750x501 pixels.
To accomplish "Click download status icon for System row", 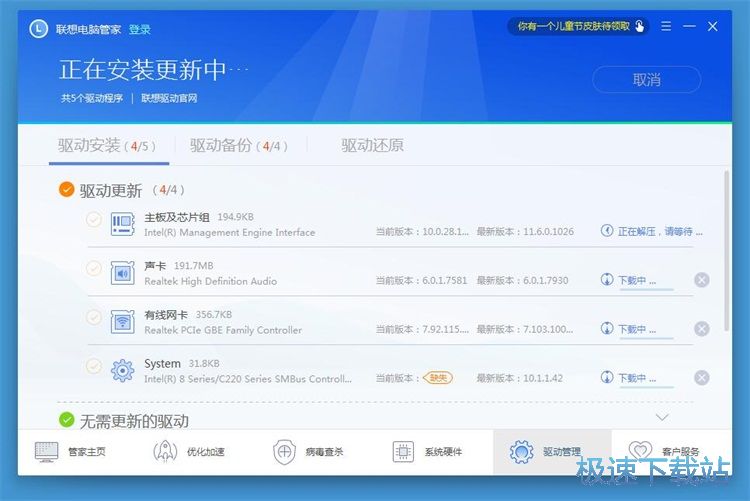I will pyautogui.click(x=607, y=377).
